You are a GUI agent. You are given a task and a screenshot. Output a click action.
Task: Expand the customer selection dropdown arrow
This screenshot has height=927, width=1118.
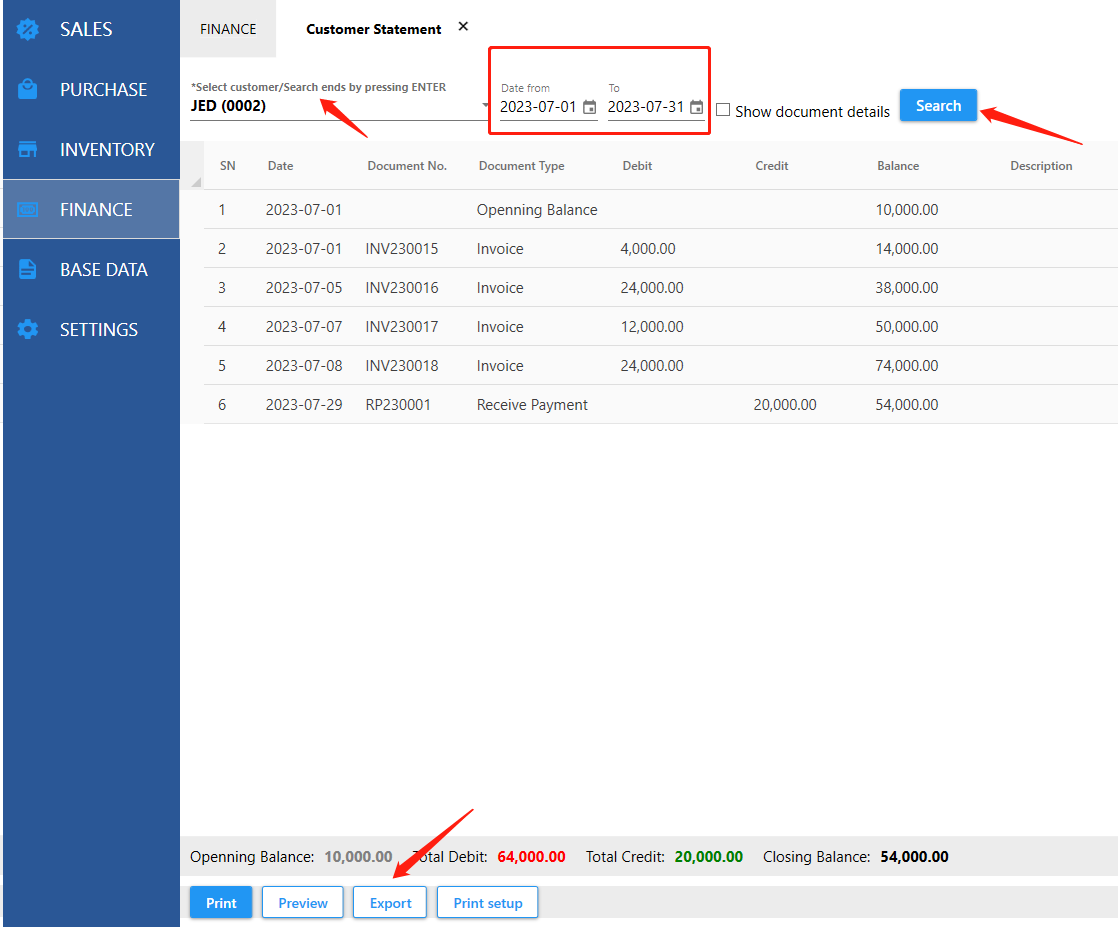486,106
